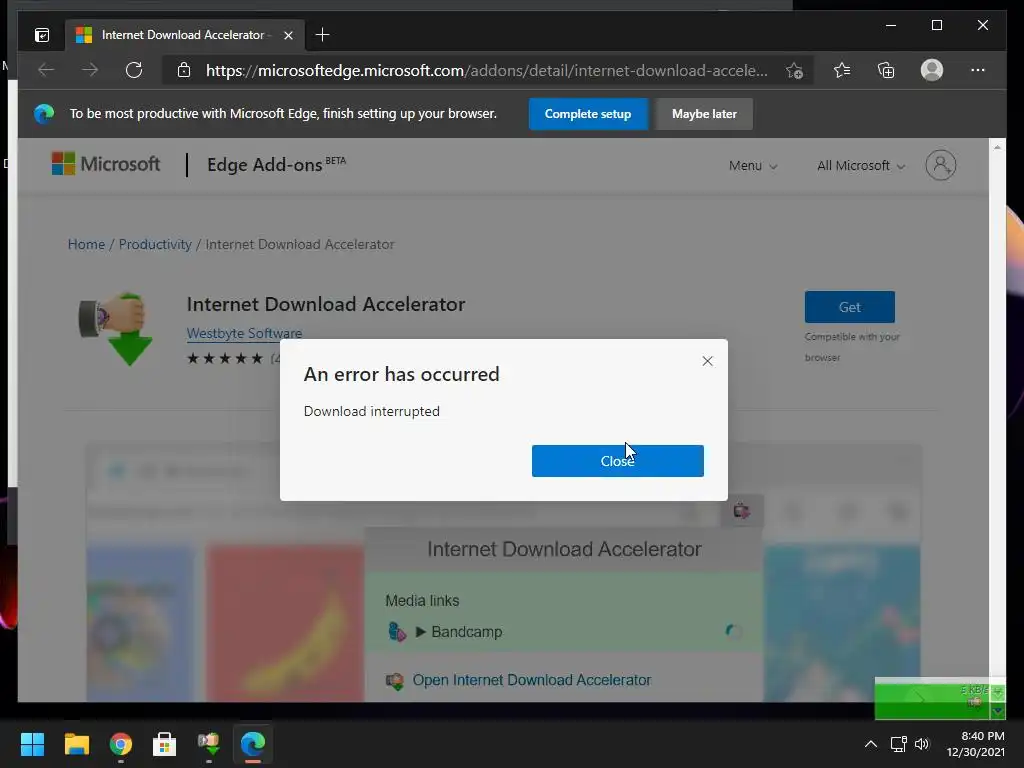This screenshot has width=1024, height=768.
Task: Close the error dialog with the Close button
Action: (x=617, y=461)
